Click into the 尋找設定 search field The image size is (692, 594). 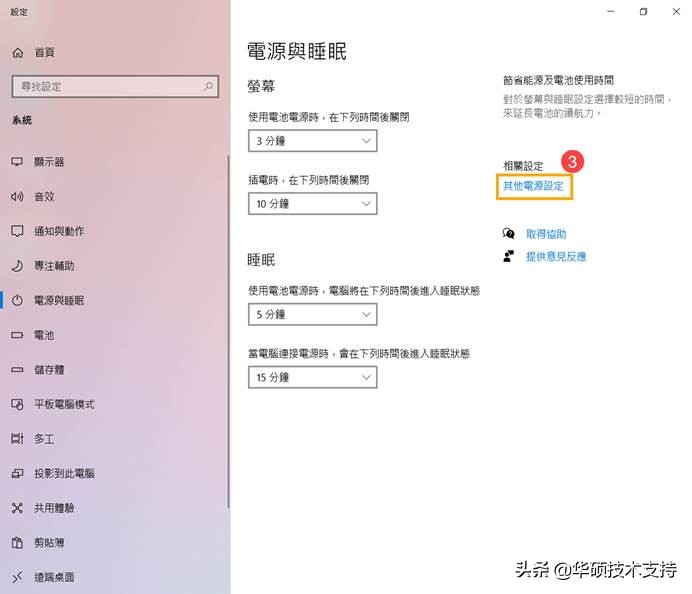(115, 86)
